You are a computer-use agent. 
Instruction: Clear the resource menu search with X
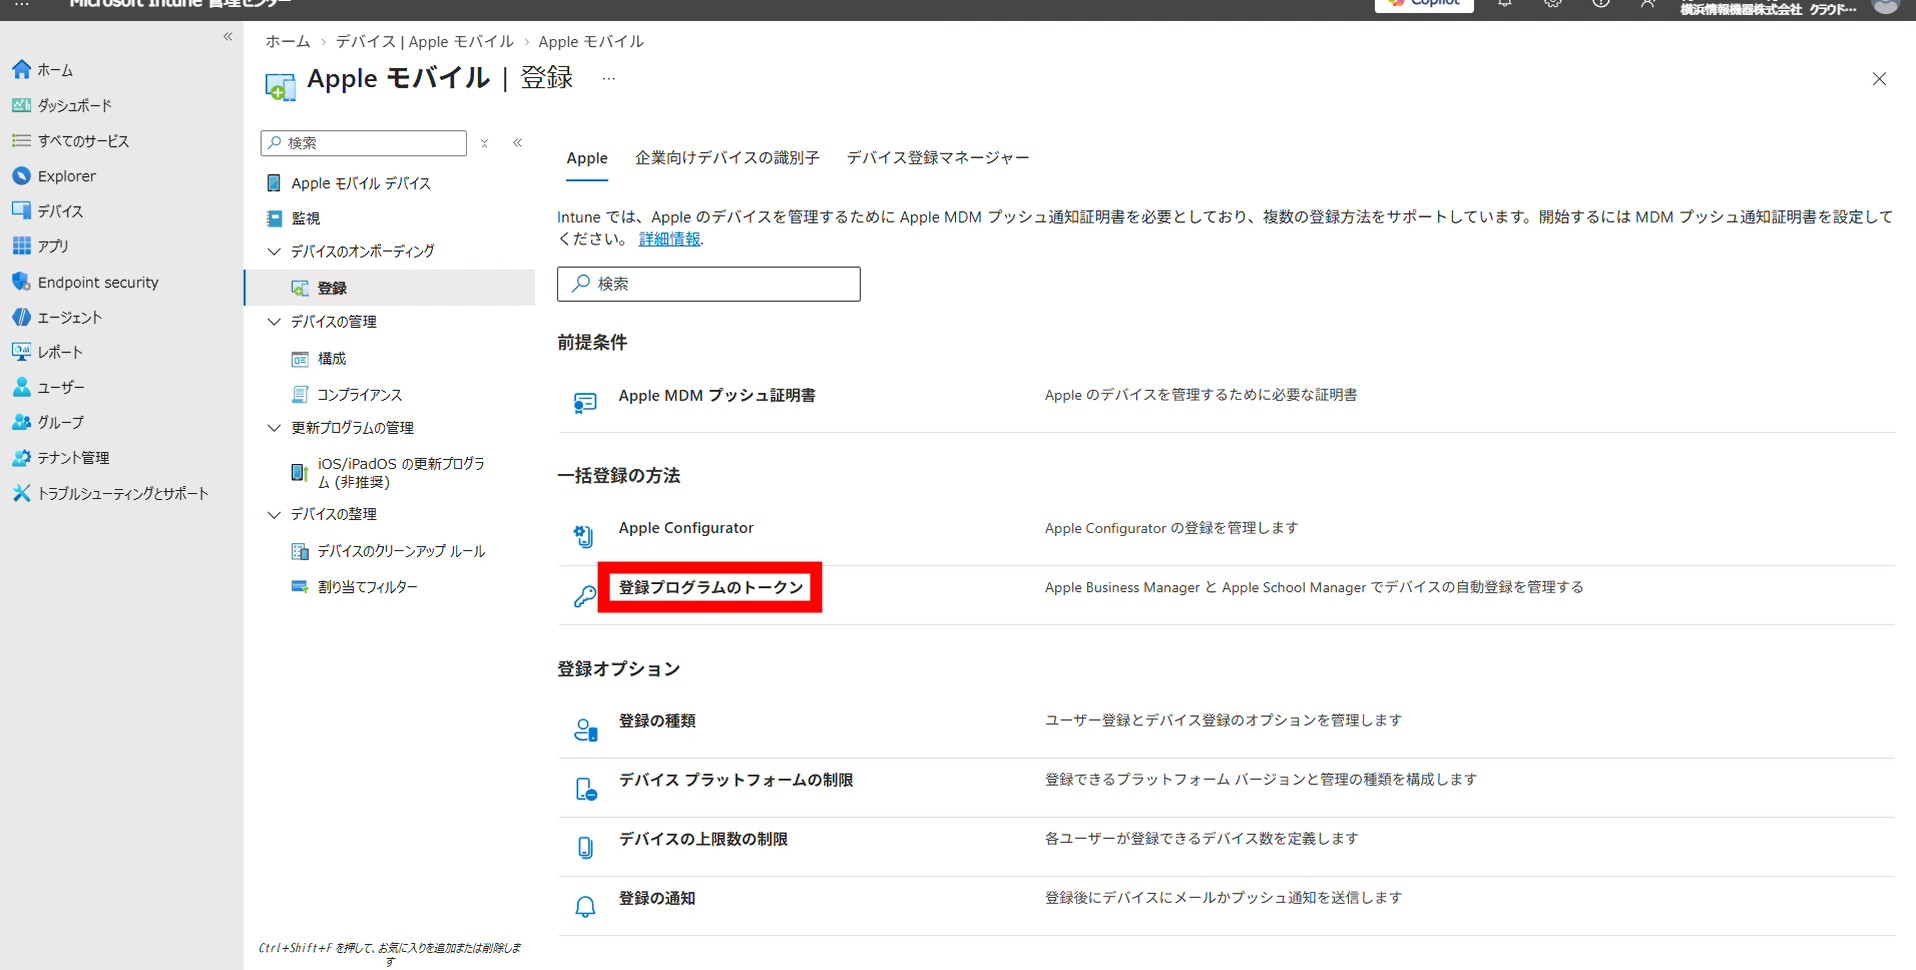pyautogui.click(x=484, y=143)
